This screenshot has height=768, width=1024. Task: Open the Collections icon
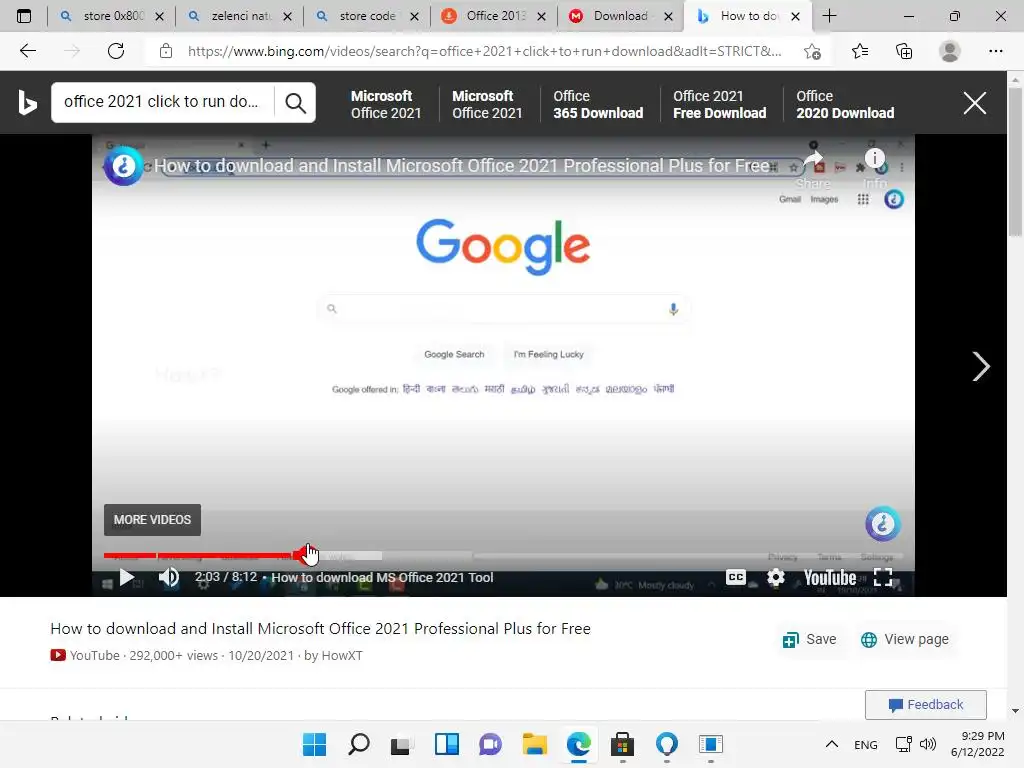[x=904, y=51]
